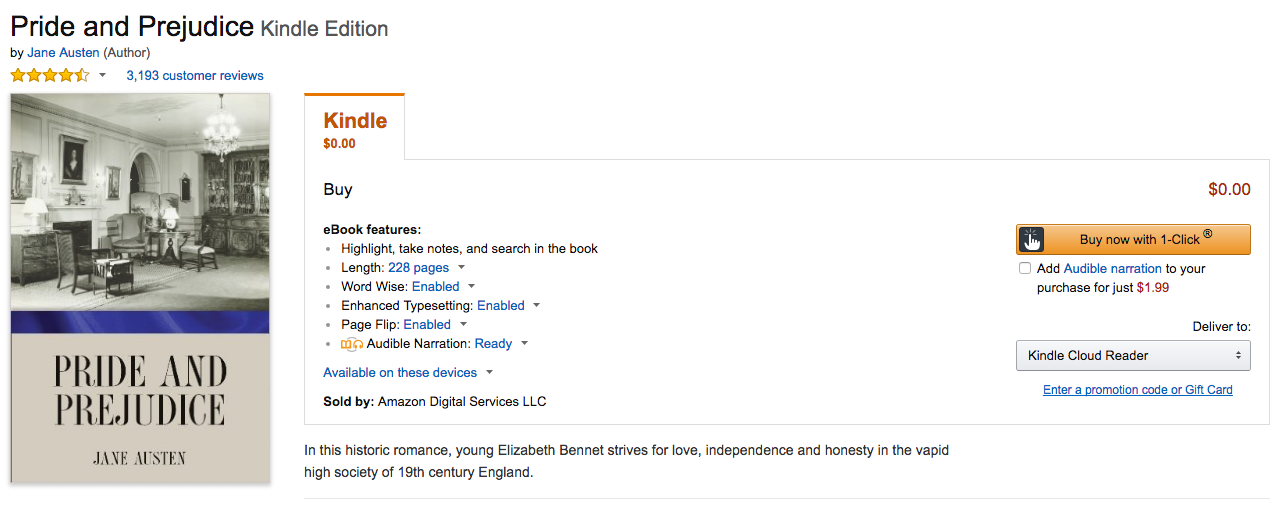
Task: Tick the Add Audible narration checkbox
Action: click(1025, 268)
